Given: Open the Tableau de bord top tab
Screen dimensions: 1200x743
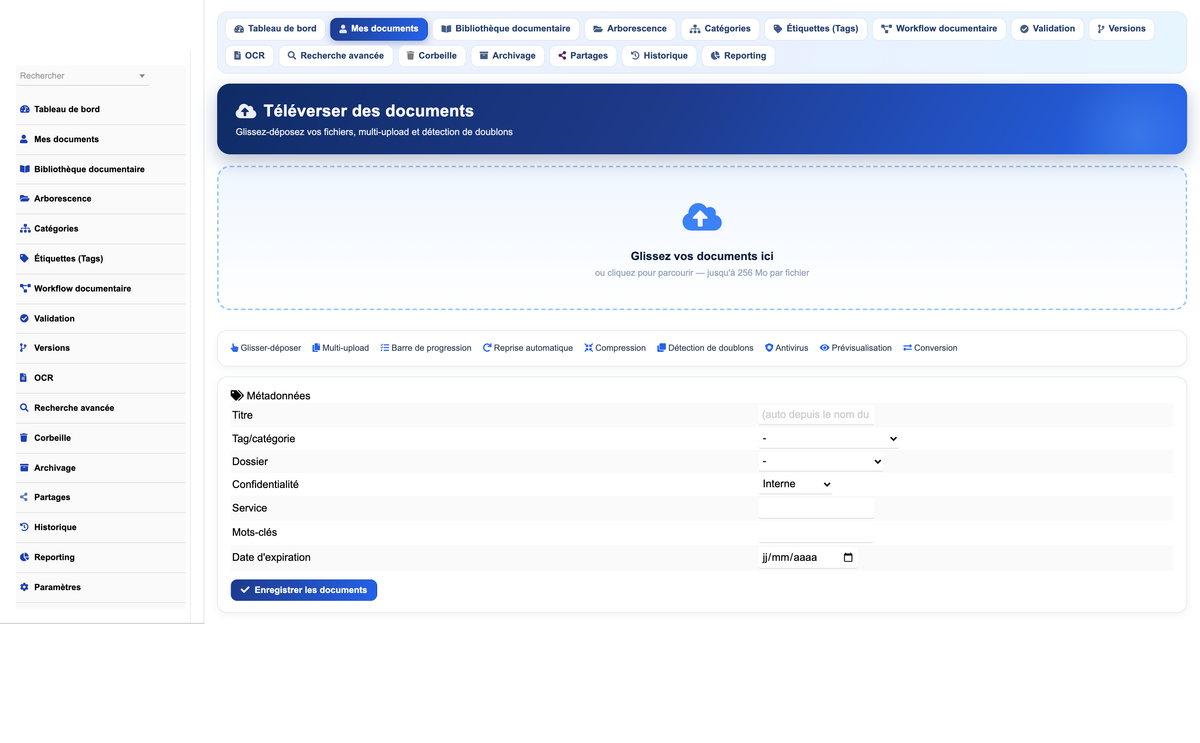Looking at the screenshot, I should pyautogui.click(x=275, y=29).
